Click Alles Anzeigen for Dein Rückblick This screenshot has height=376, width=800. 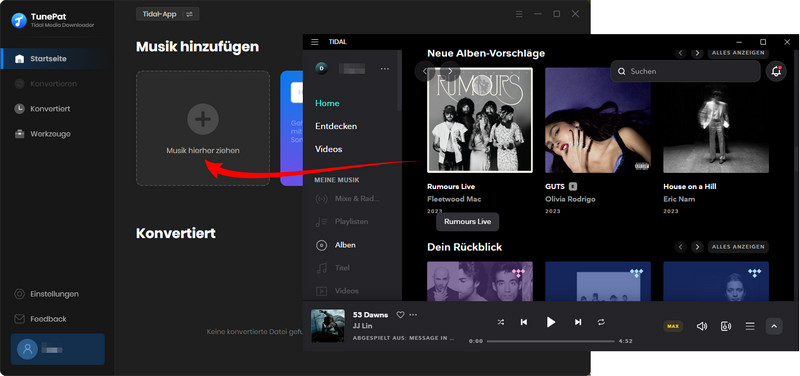pos(738,247)
